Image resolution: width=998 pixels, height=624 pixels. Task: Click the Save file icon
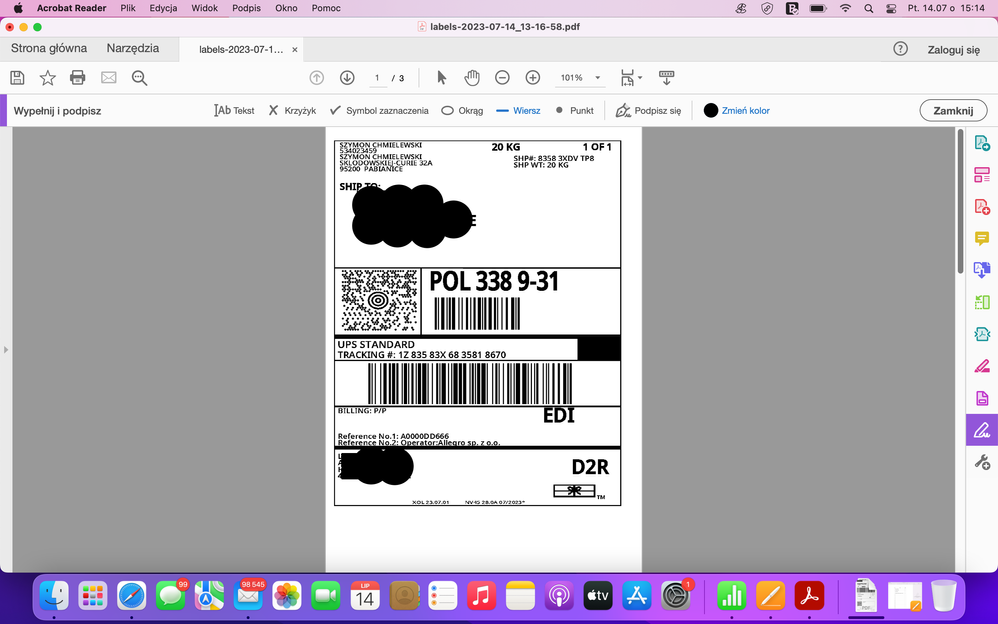click(17, 78)
